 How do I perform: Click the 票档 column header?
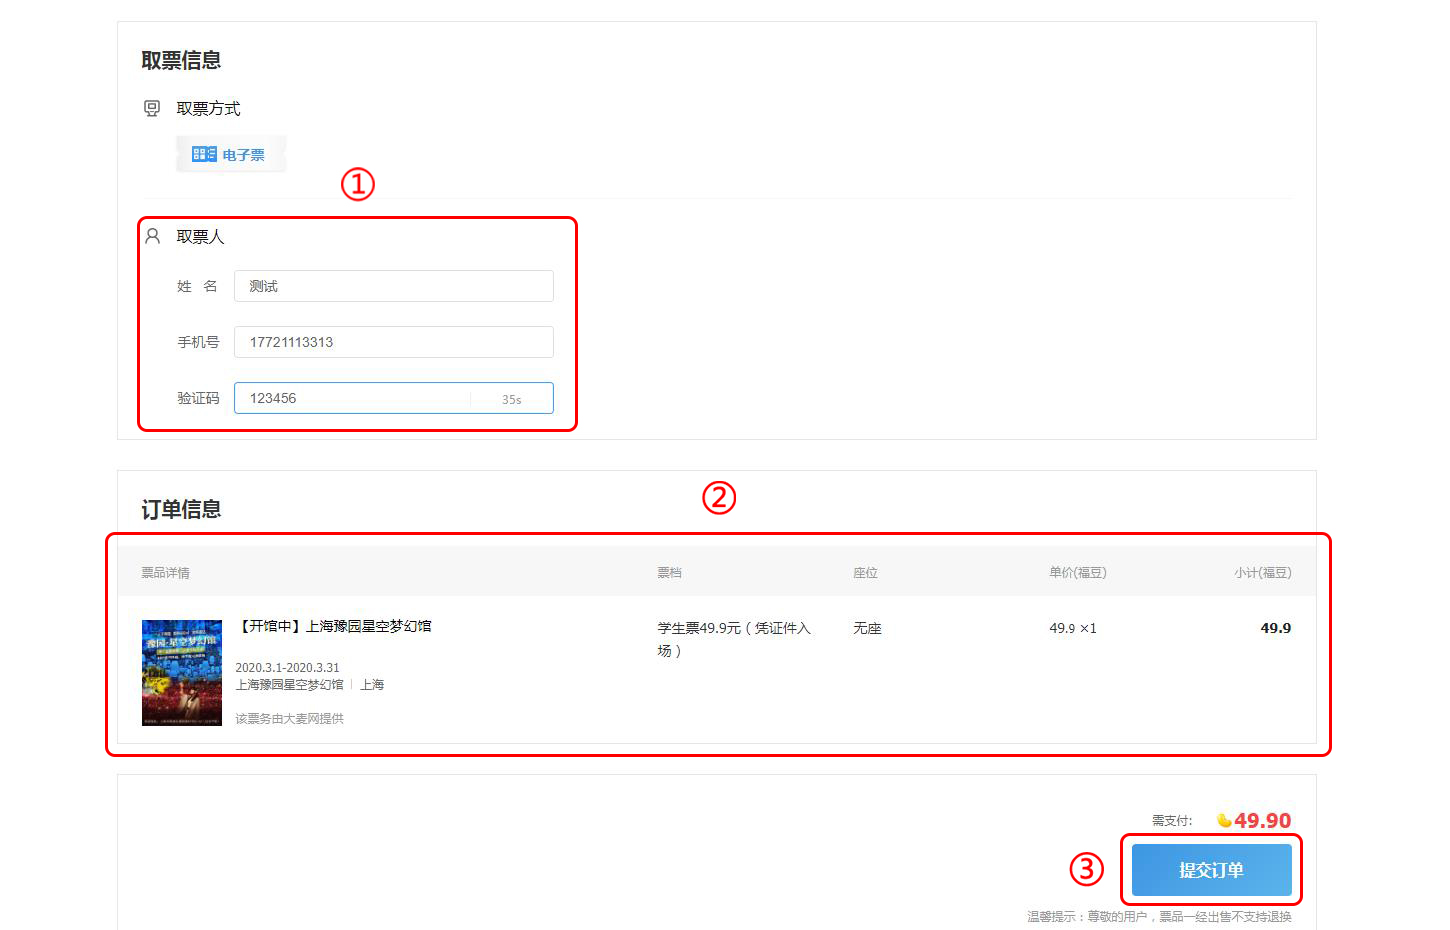pyautogui.click(x=669, y=573)
